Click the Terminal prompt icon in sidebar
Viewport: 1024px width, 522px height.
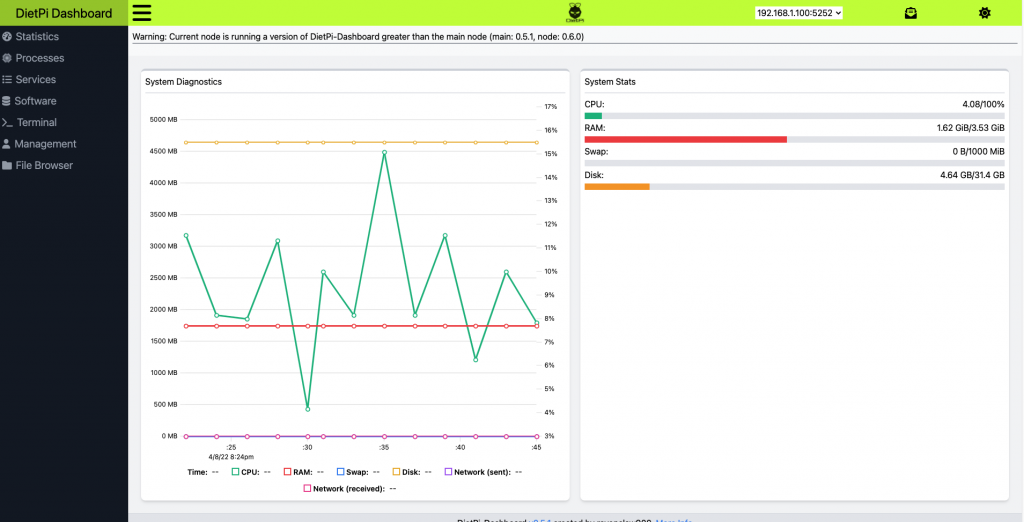7,123
